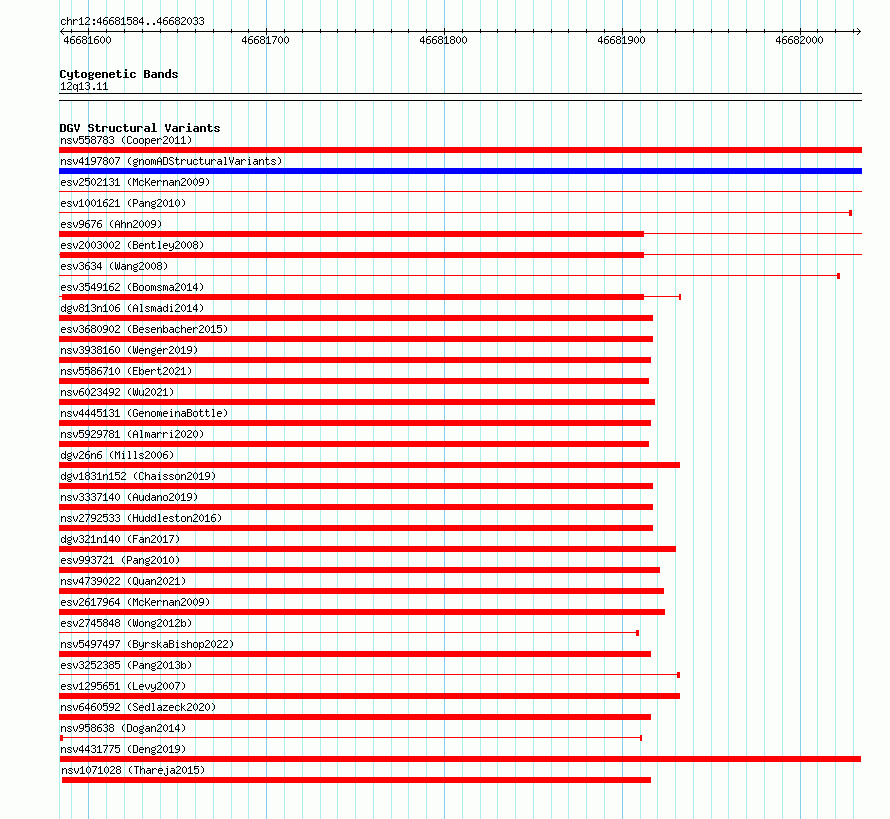
Task: Click the Cytogenetic Bands track title
Action: pyautogui.click(x=119, y=74)
